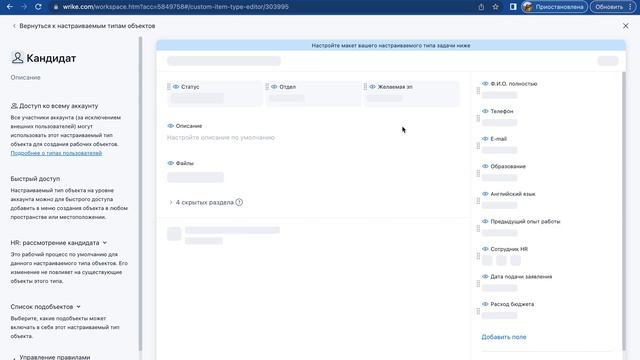Show help for hidden sections

(239, 202)
